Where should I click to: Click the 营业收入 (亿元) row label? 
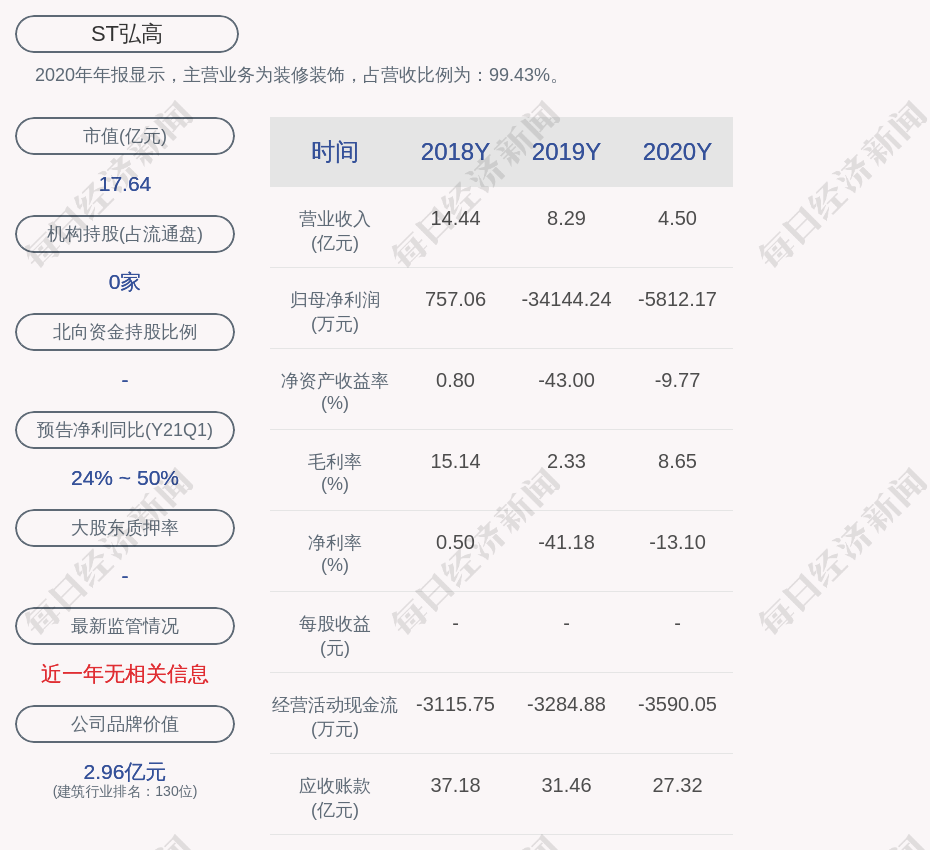click(335, 231)
